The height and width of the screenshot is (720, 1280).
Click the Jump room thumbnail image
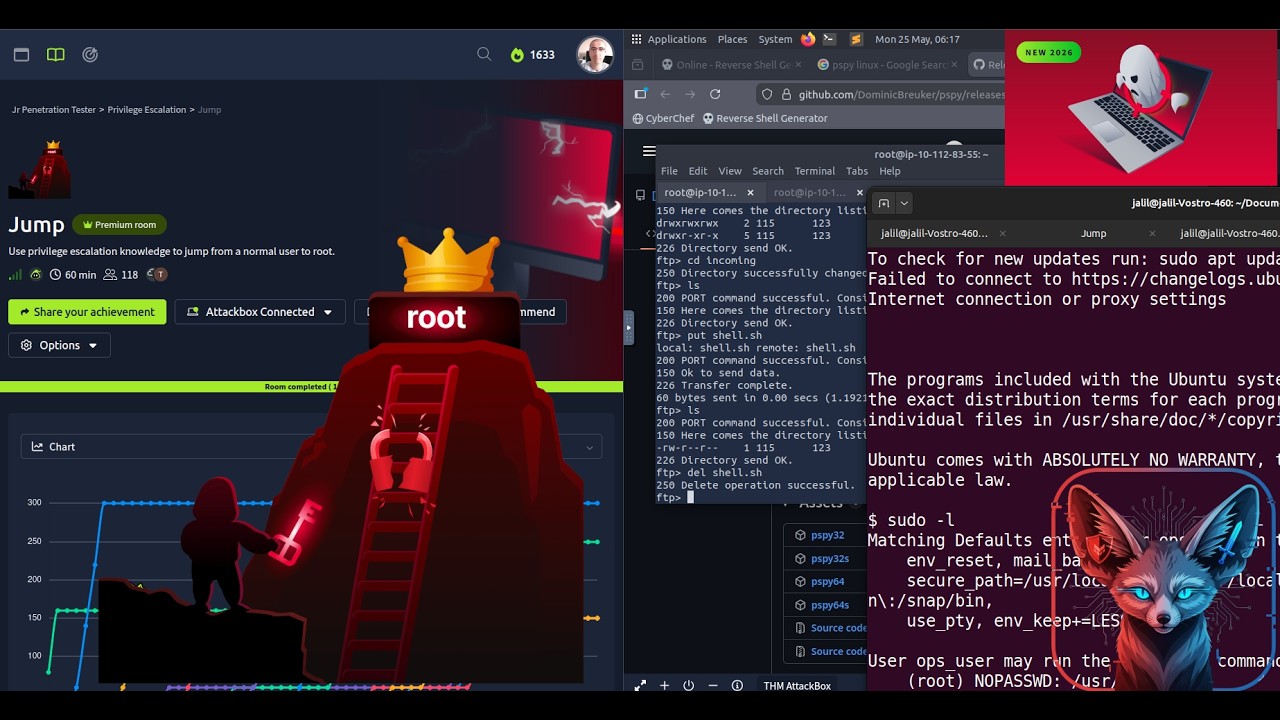(x=40, y=169)
